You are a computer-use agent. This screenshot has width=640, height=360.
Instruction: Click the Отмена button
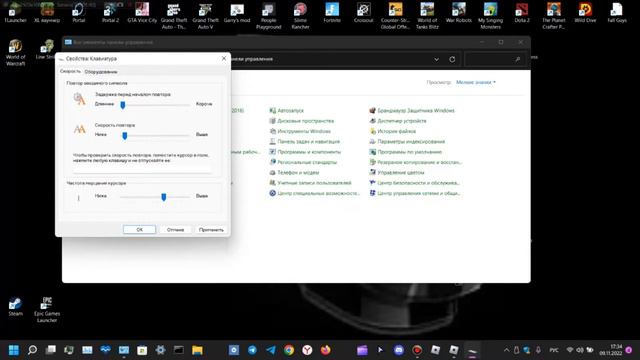176,229
